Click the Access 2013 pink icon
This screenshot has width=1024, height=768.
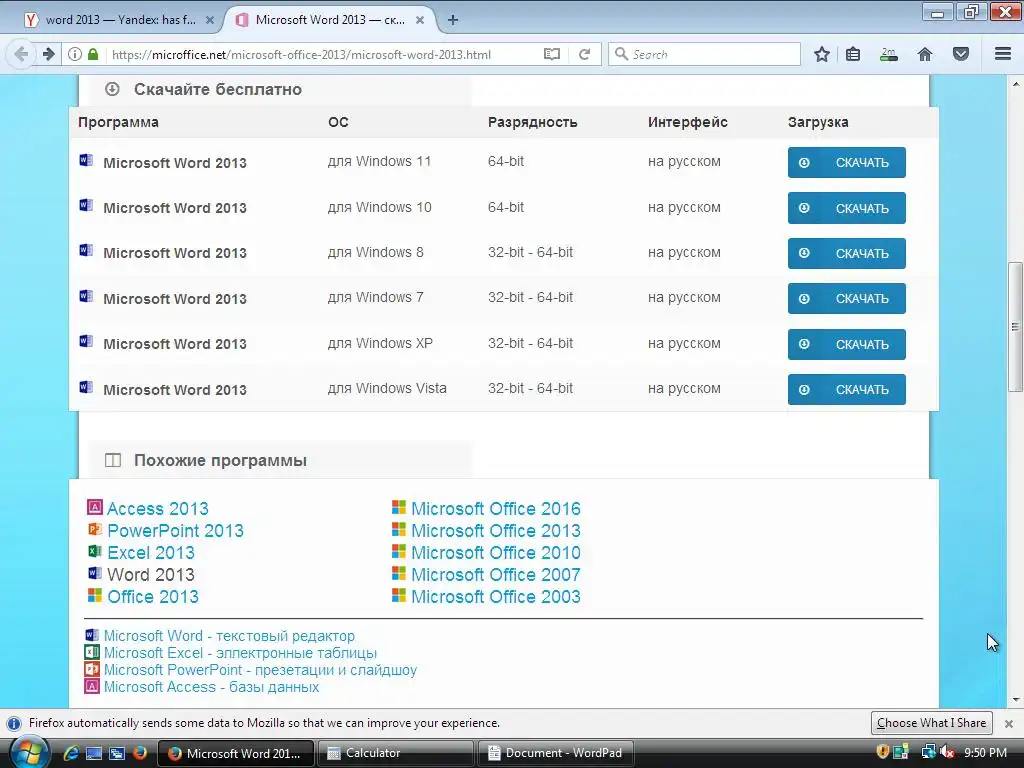pyautogui.click(x=95, y=507)
